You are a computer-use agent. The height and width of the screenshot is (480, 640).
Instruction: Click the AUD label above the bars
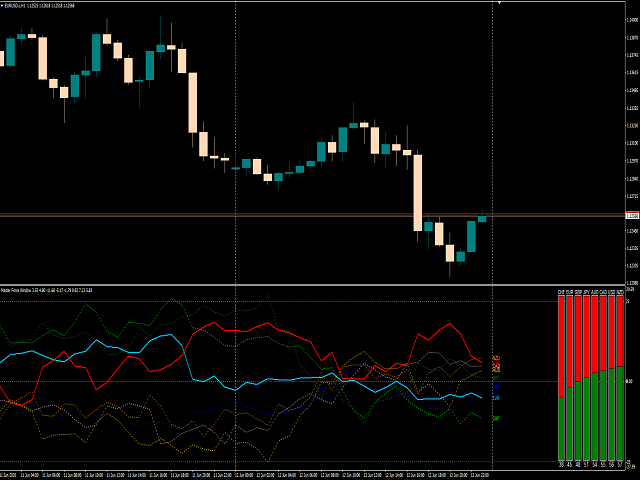click(x=595, y=292)
